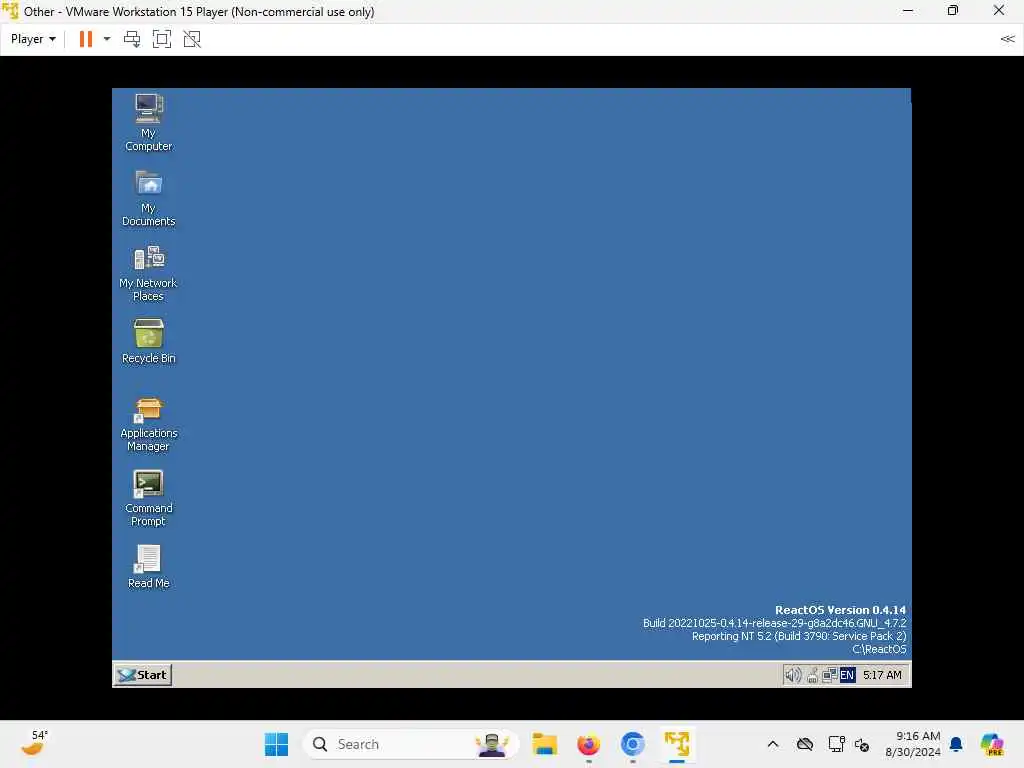Click the host muted volume tray icon
The image size is (1024, 768).
click(862, 744)
